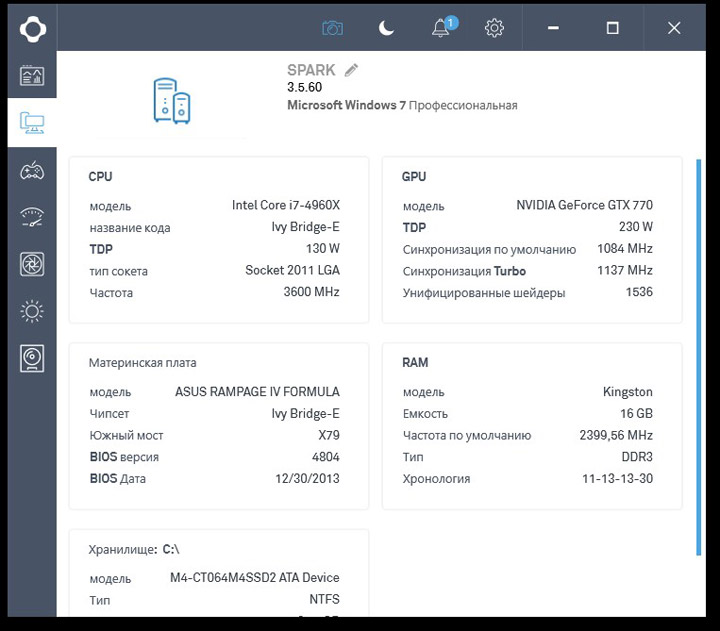Take a screenshot with the camera icon

click(x=332, y=28)
